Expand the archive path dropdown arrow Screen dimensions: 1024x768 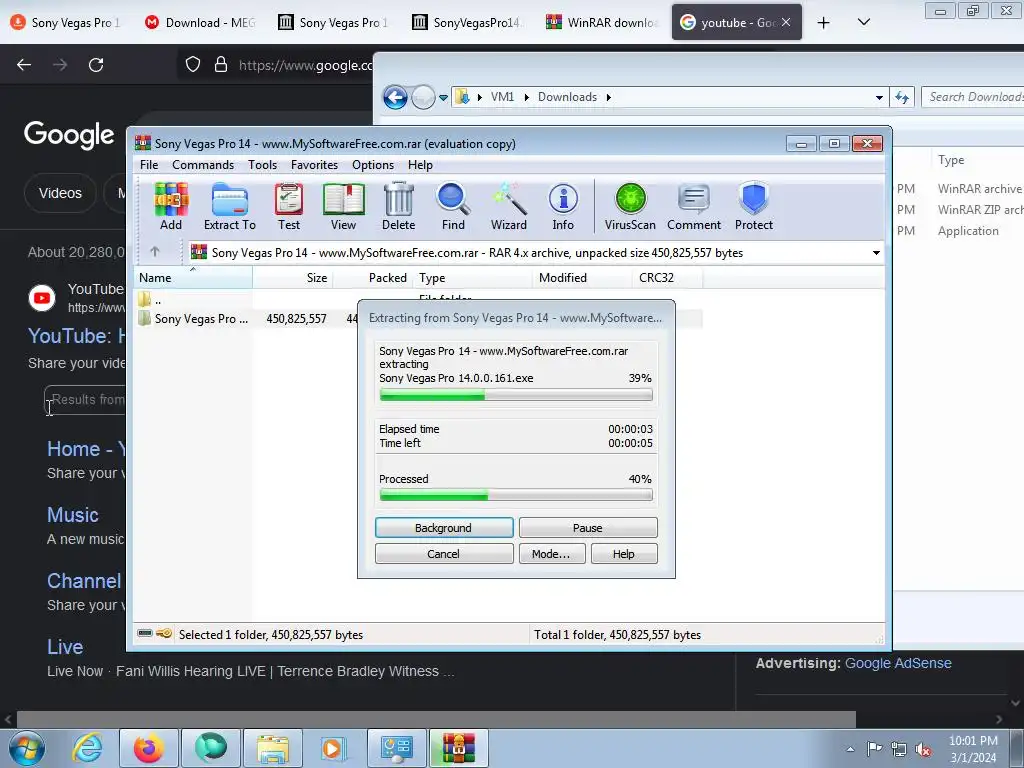click(876, 252)
